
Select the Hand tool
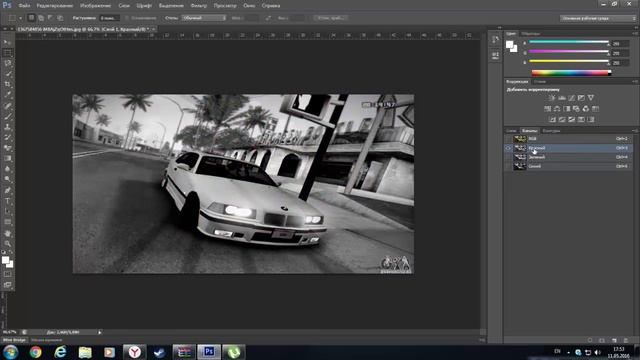pyautogui.click(x=8, y=233)
